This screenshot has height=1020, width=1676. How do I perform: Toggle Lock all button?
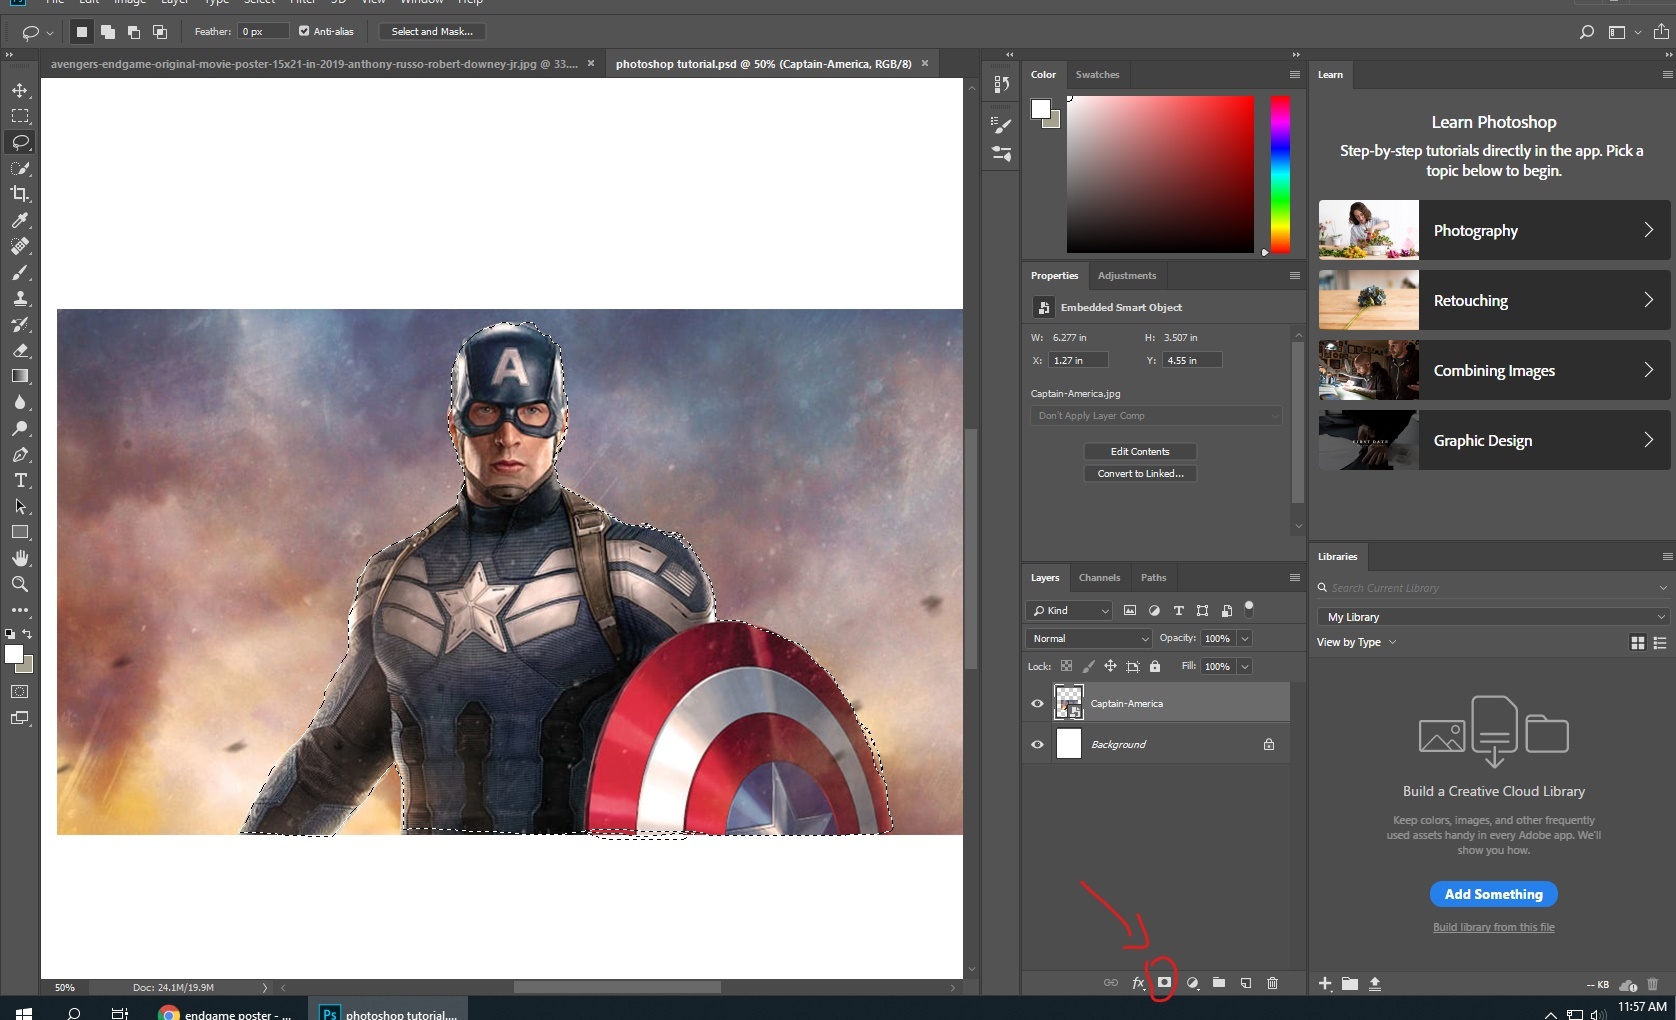(1155, 666)
